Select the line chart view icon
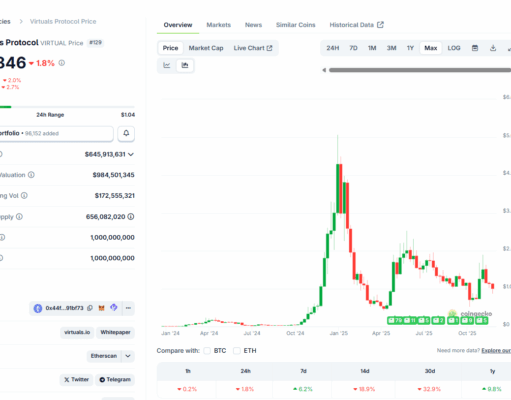The width and height of the screenshot is (511, 400). click(x=167, y=65)
